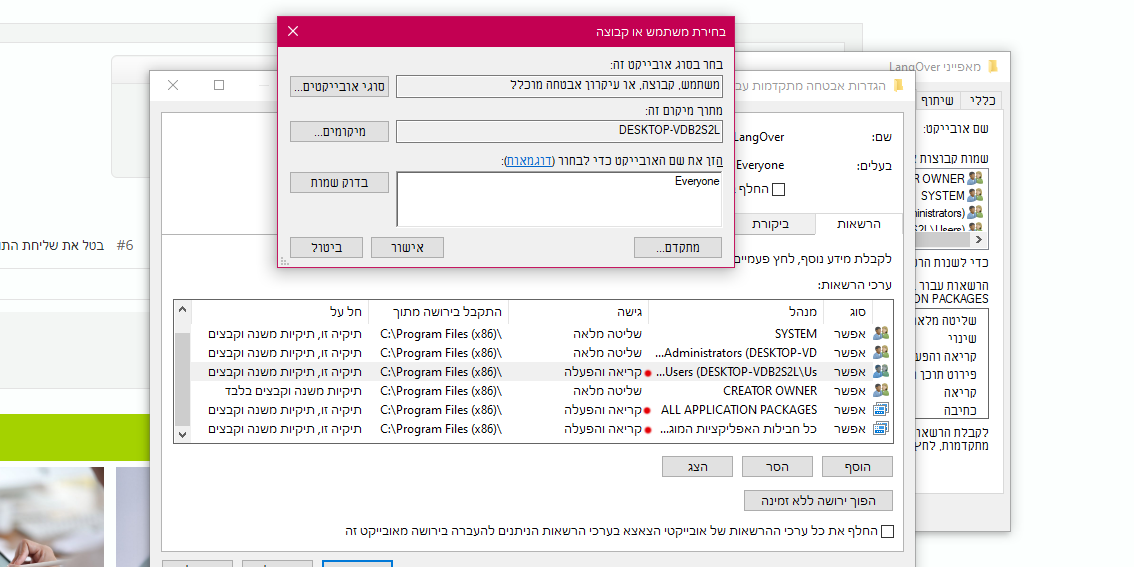Click the group icon in the Administrators permission row

(881, 352)
